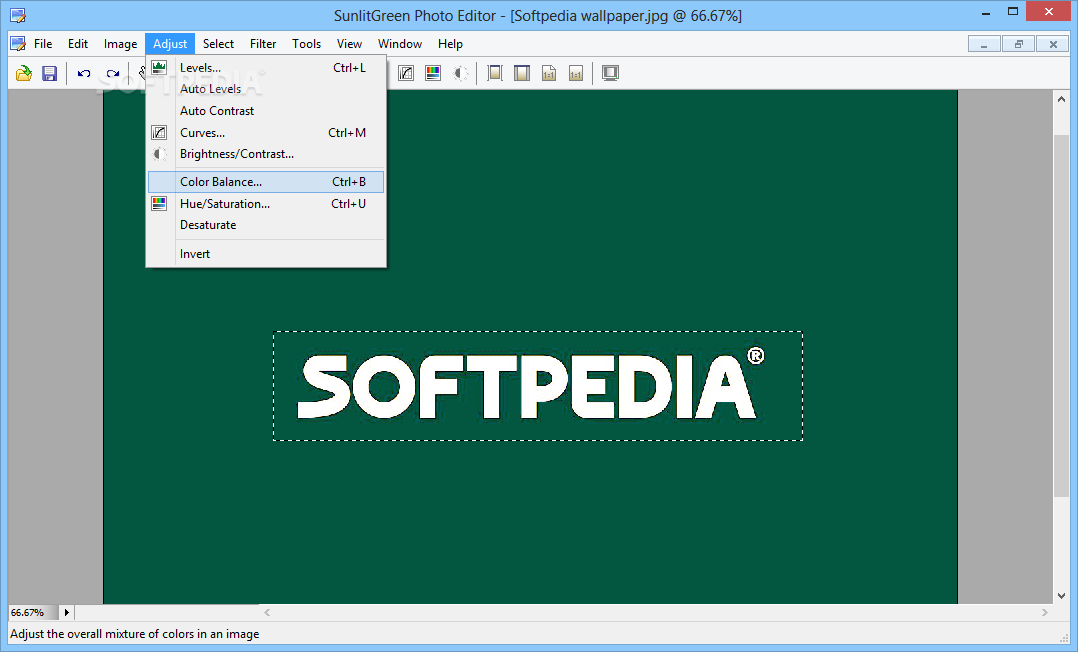1078x652 pixels.
Task: Open Hue/Saturation from the main toolbar icon
Action: click(x=433, y=73)
